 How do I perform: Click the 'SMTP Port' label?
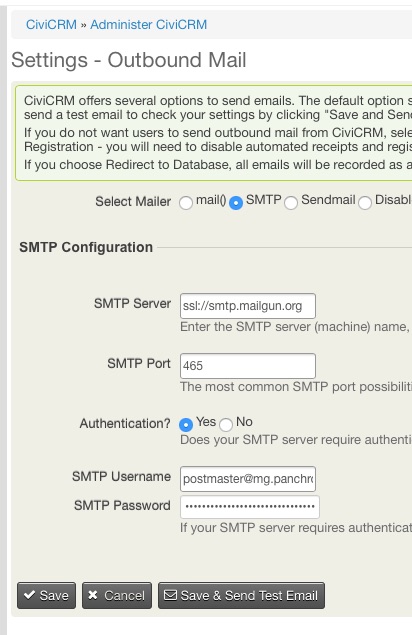pos(139,363)
